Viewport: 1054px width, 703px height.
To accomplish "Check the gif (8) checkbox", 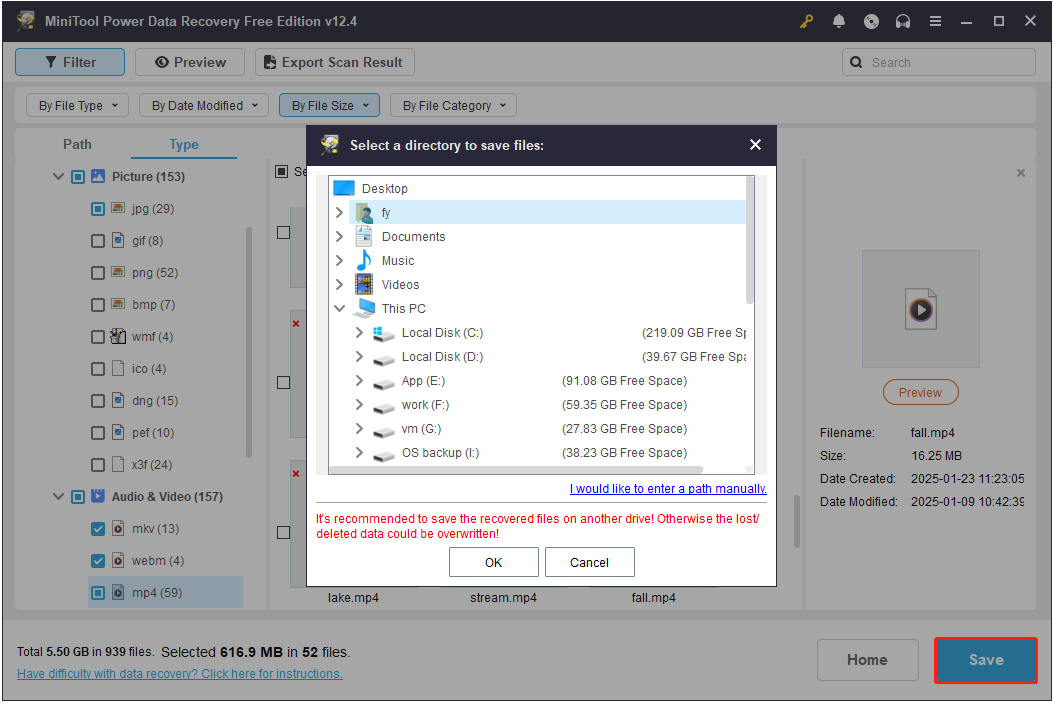I will (97, 241).
